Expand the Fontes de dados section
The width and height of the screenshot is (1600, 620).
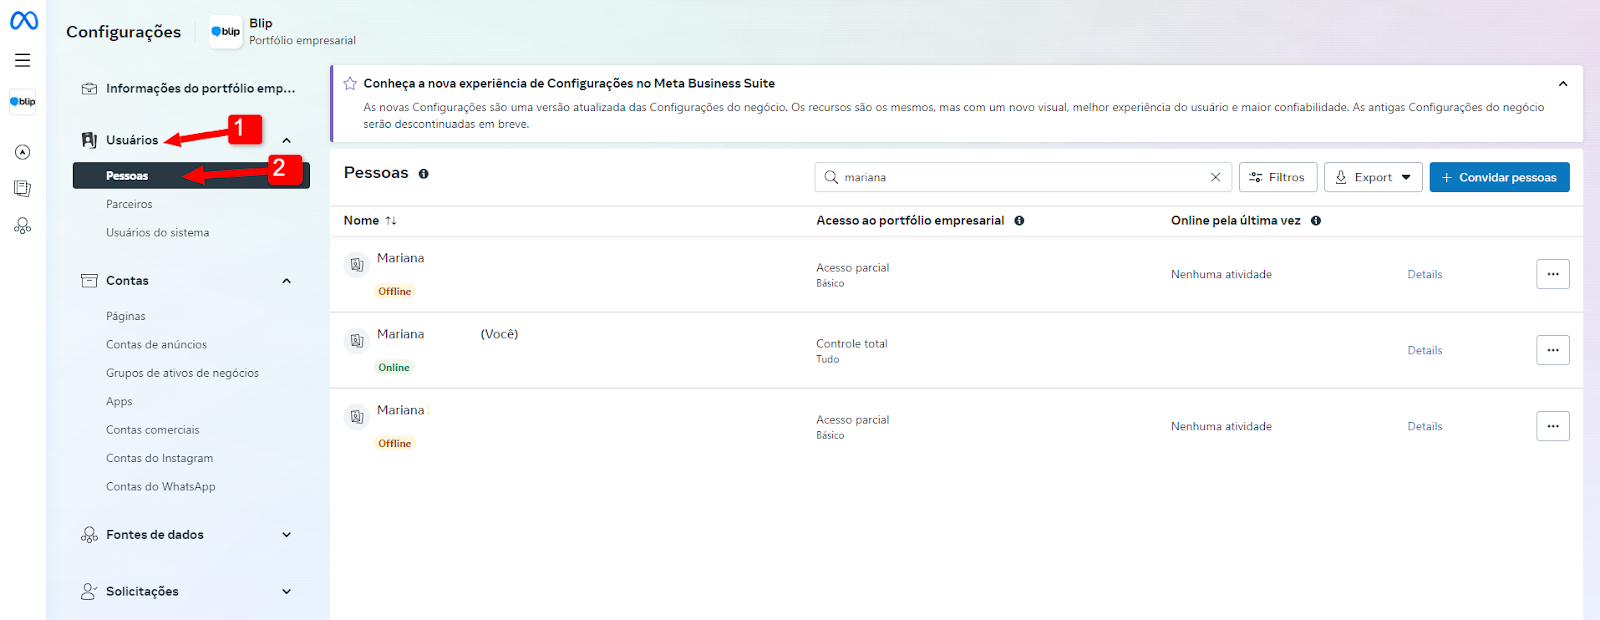pyautogui.click(x=287, y=535)
